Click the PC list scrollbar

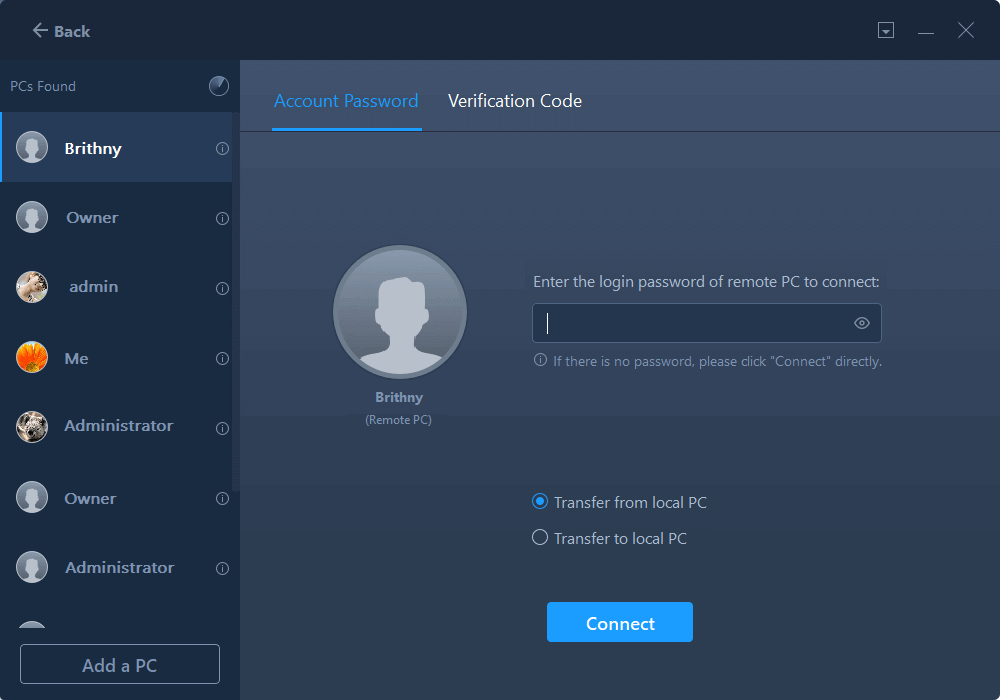point(236,300)
